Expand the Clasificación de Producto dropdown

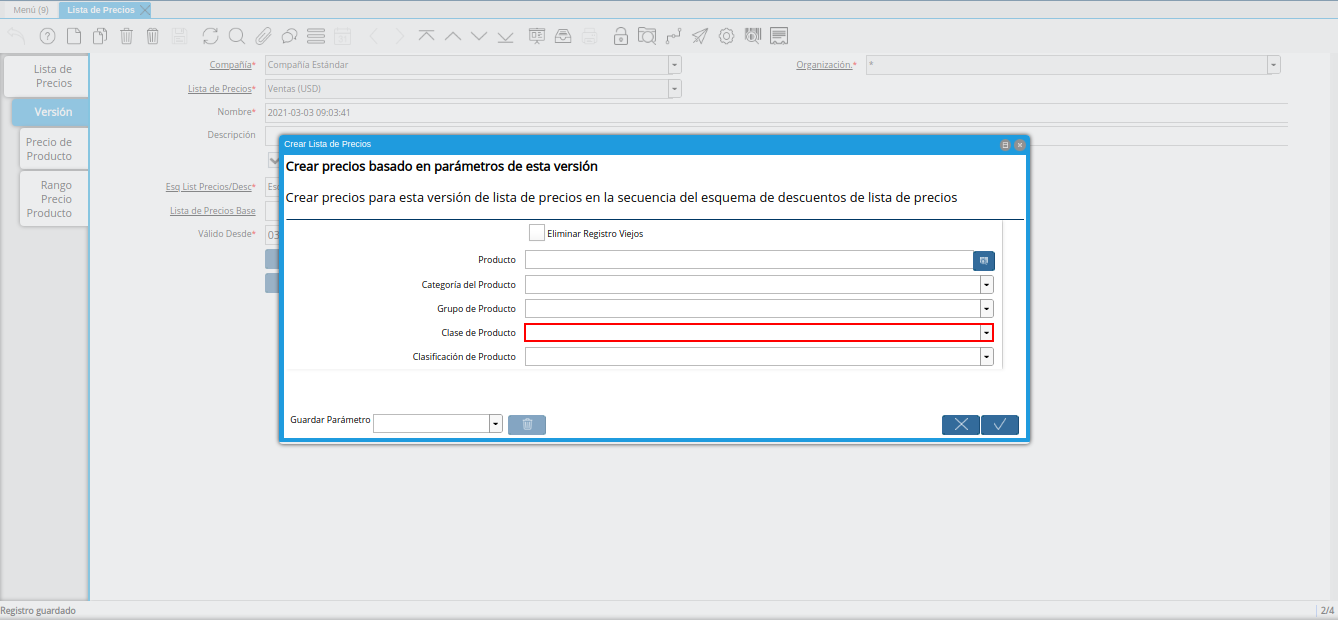(986, 357)
